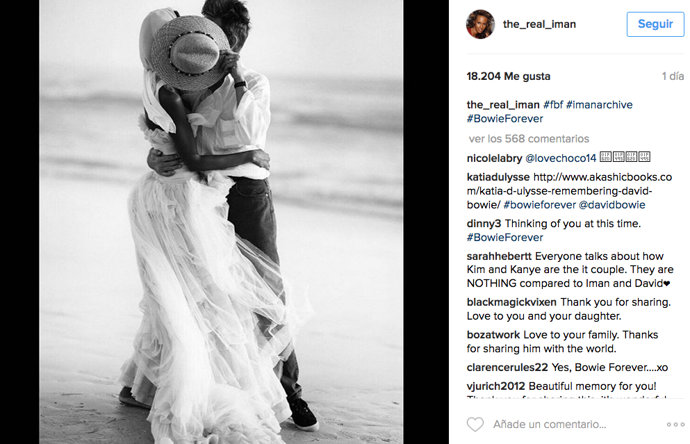Screen dimensions: 690x444
Task: Click the black and white beach photo
Action: click(221, 222)
